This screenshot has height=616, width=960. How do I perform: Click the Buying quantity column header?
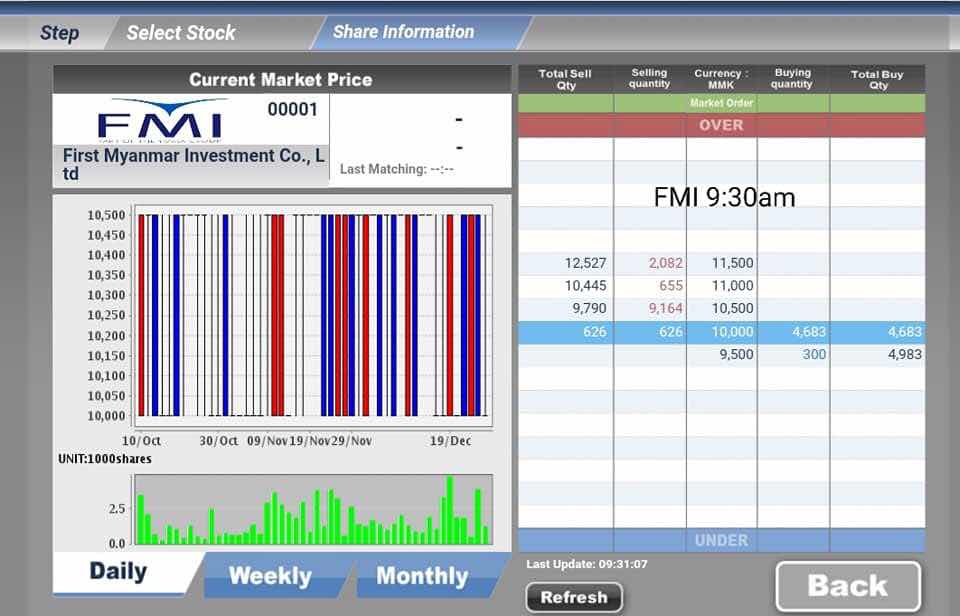[792, 78]
